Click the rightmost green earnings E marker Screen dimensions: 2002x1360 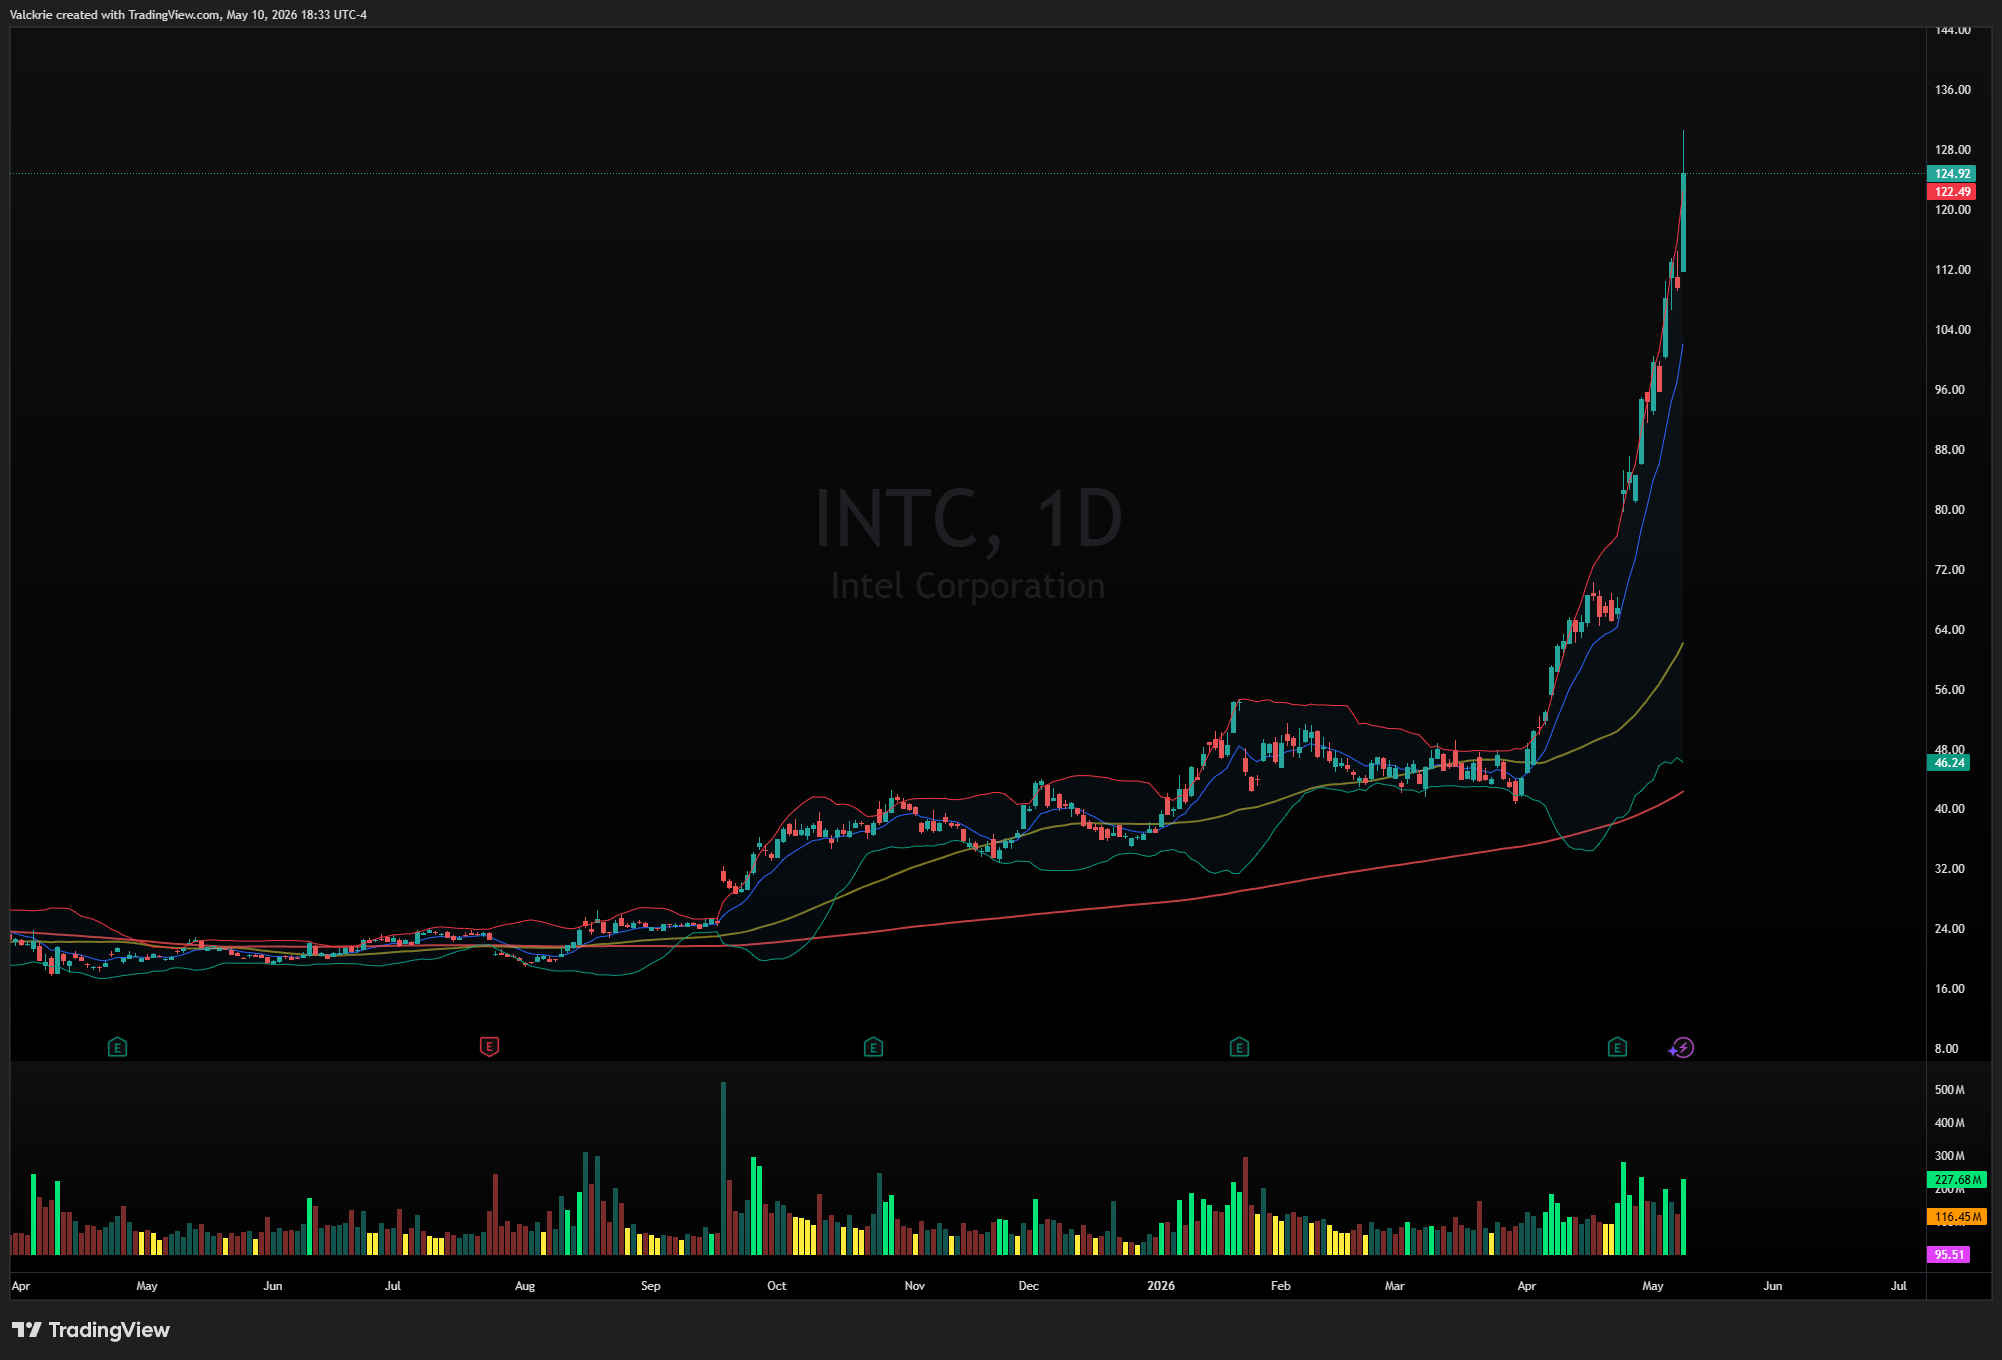(x=1617, y=1048)
